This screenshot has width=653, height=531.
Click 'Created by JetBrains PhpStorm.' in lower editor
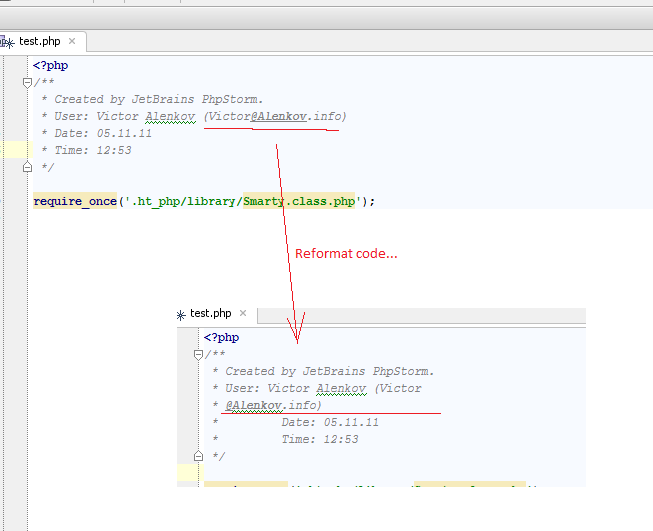[329, 371]
